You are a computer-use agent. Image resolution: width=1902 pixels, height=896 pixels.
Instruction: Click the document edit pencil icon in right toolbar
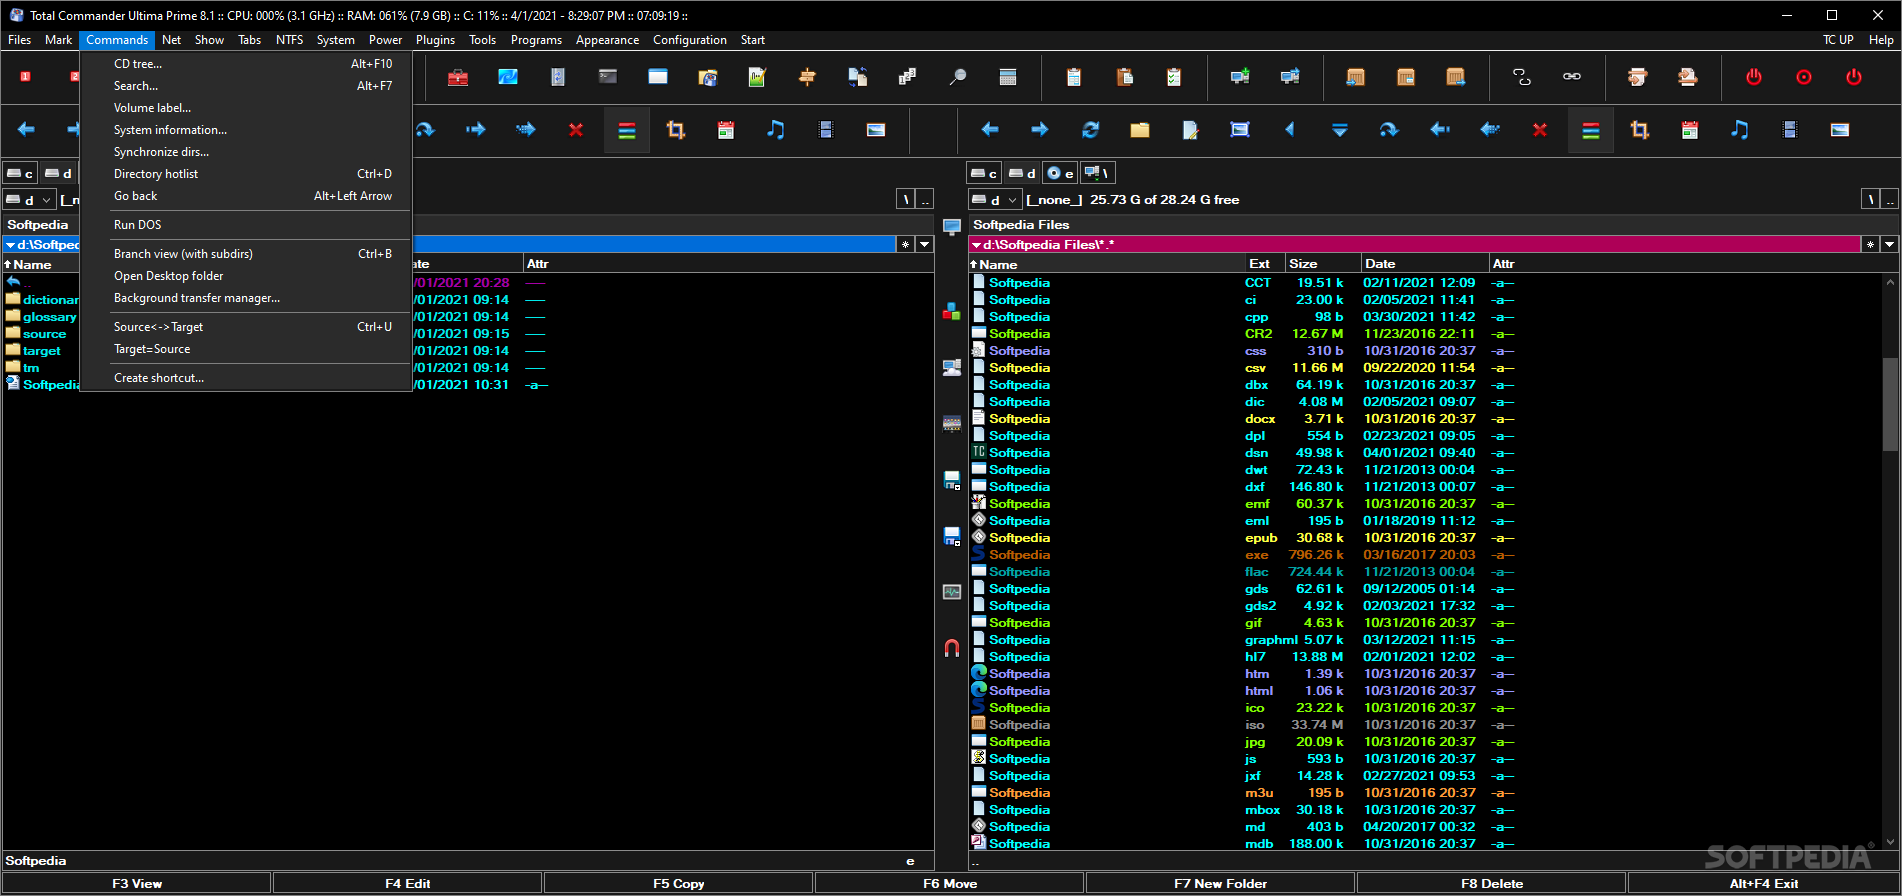(x=1190, y=130)
